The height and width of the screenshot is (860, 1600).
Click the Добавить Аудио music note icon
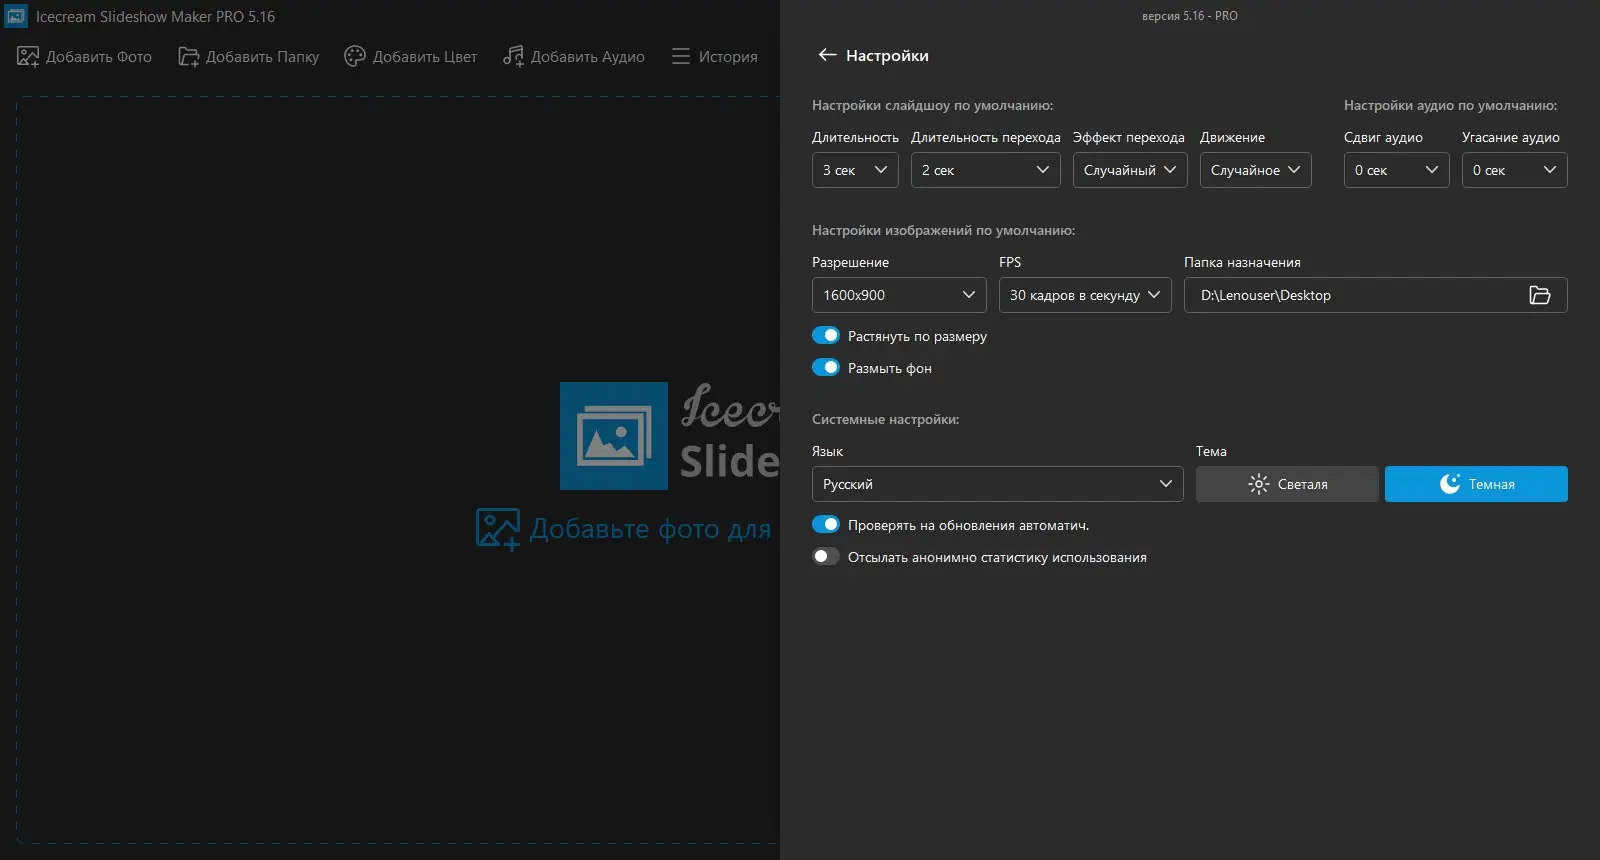[x=513, y=56]
